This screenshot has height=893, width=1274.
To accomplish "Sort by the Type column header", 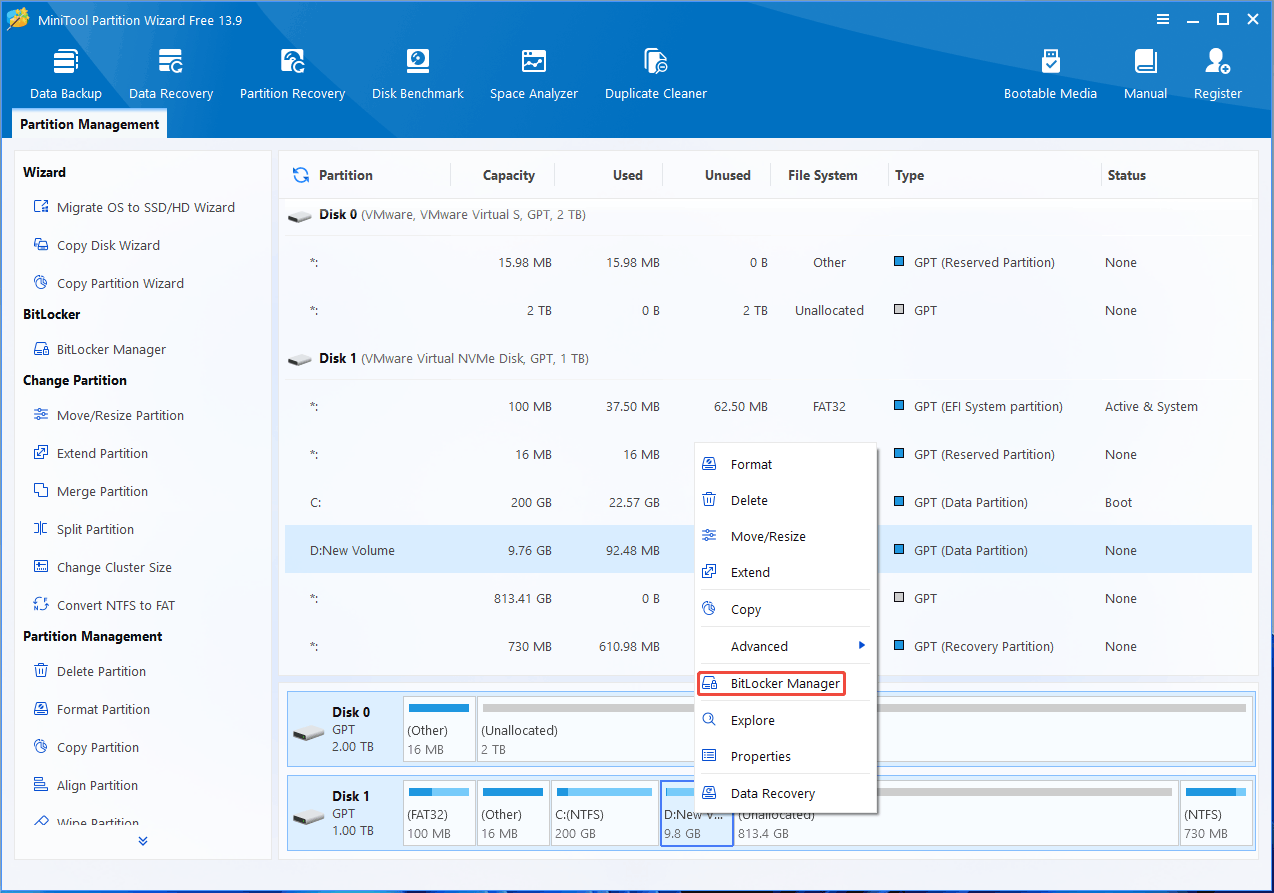I will pyautogui.click(x=909, y=175).
